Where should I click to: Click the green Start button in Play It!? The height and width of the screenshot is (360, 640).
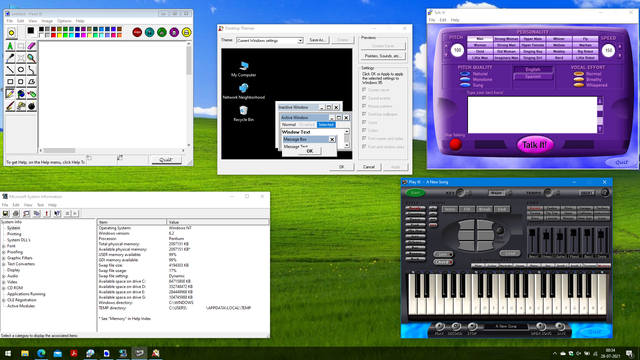click(415, 193)
